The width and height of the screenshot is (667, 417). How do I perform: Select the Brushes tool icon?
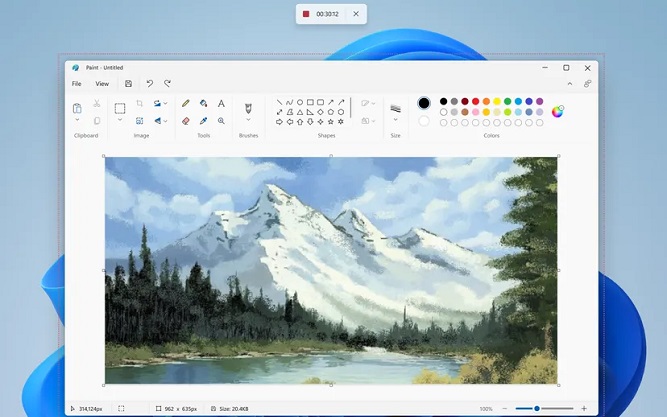pos(248,109)
